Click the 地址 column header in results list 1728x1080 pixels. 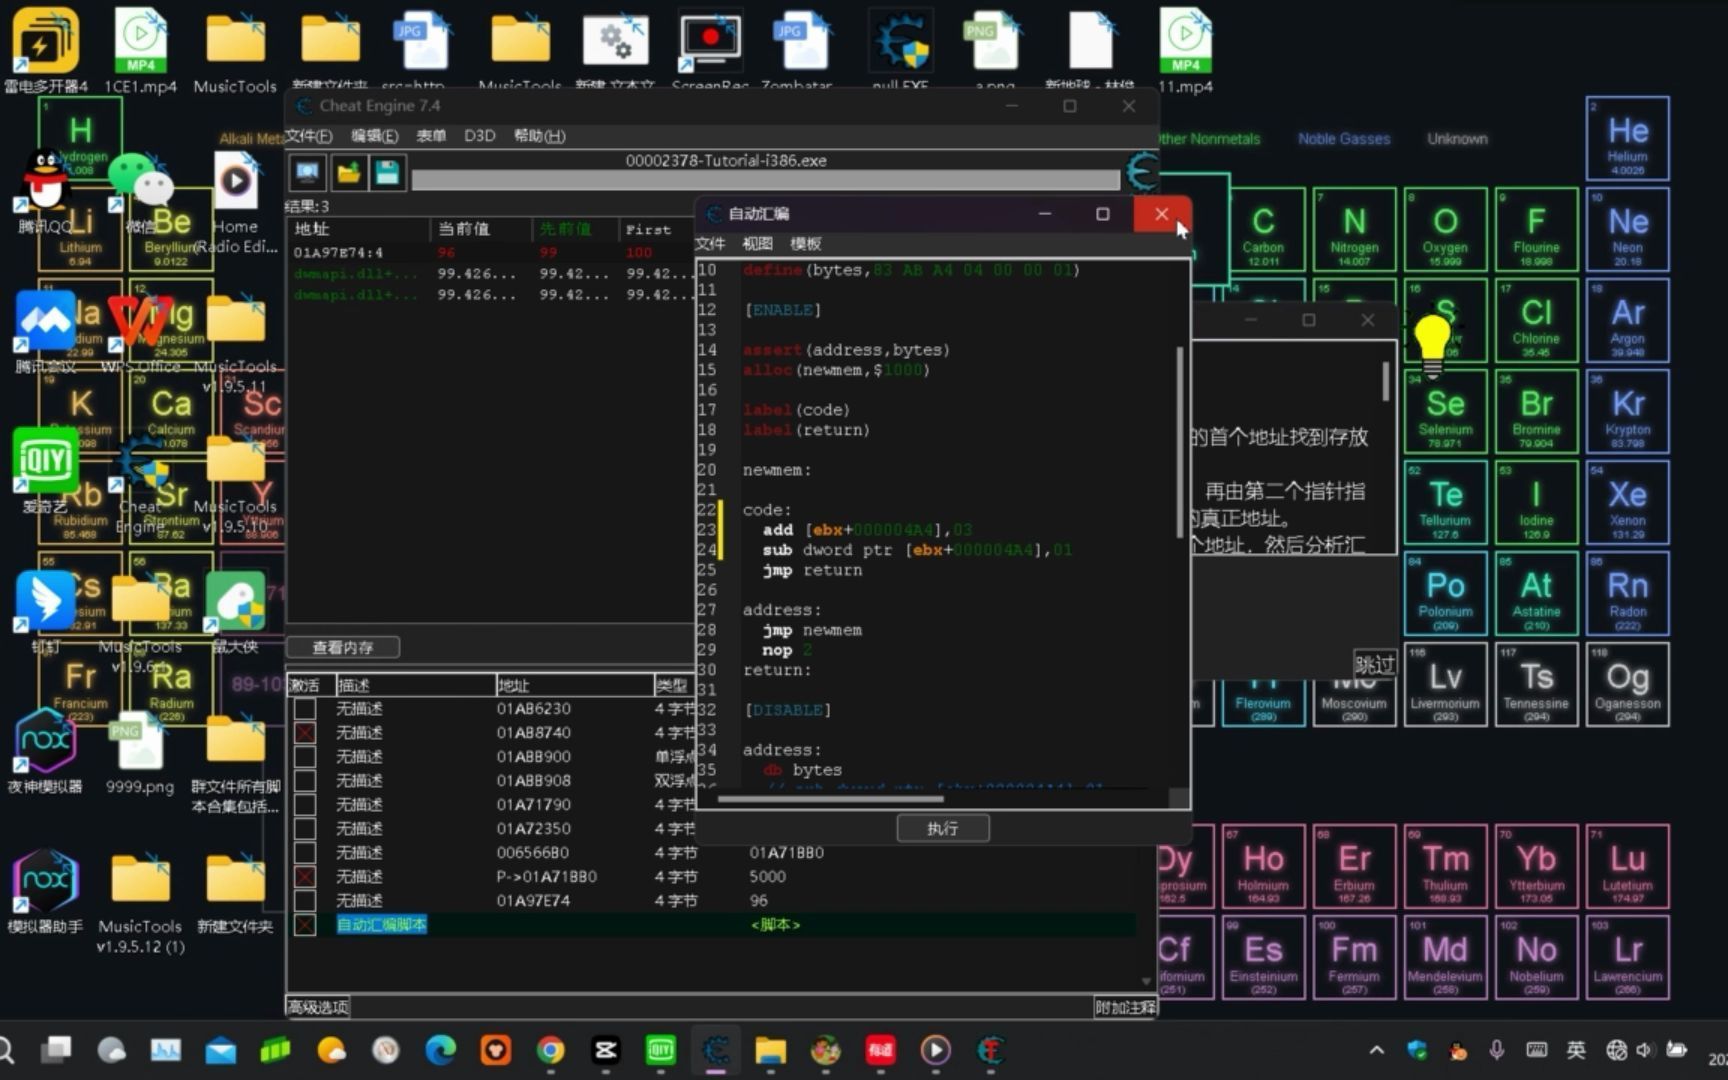359,229
